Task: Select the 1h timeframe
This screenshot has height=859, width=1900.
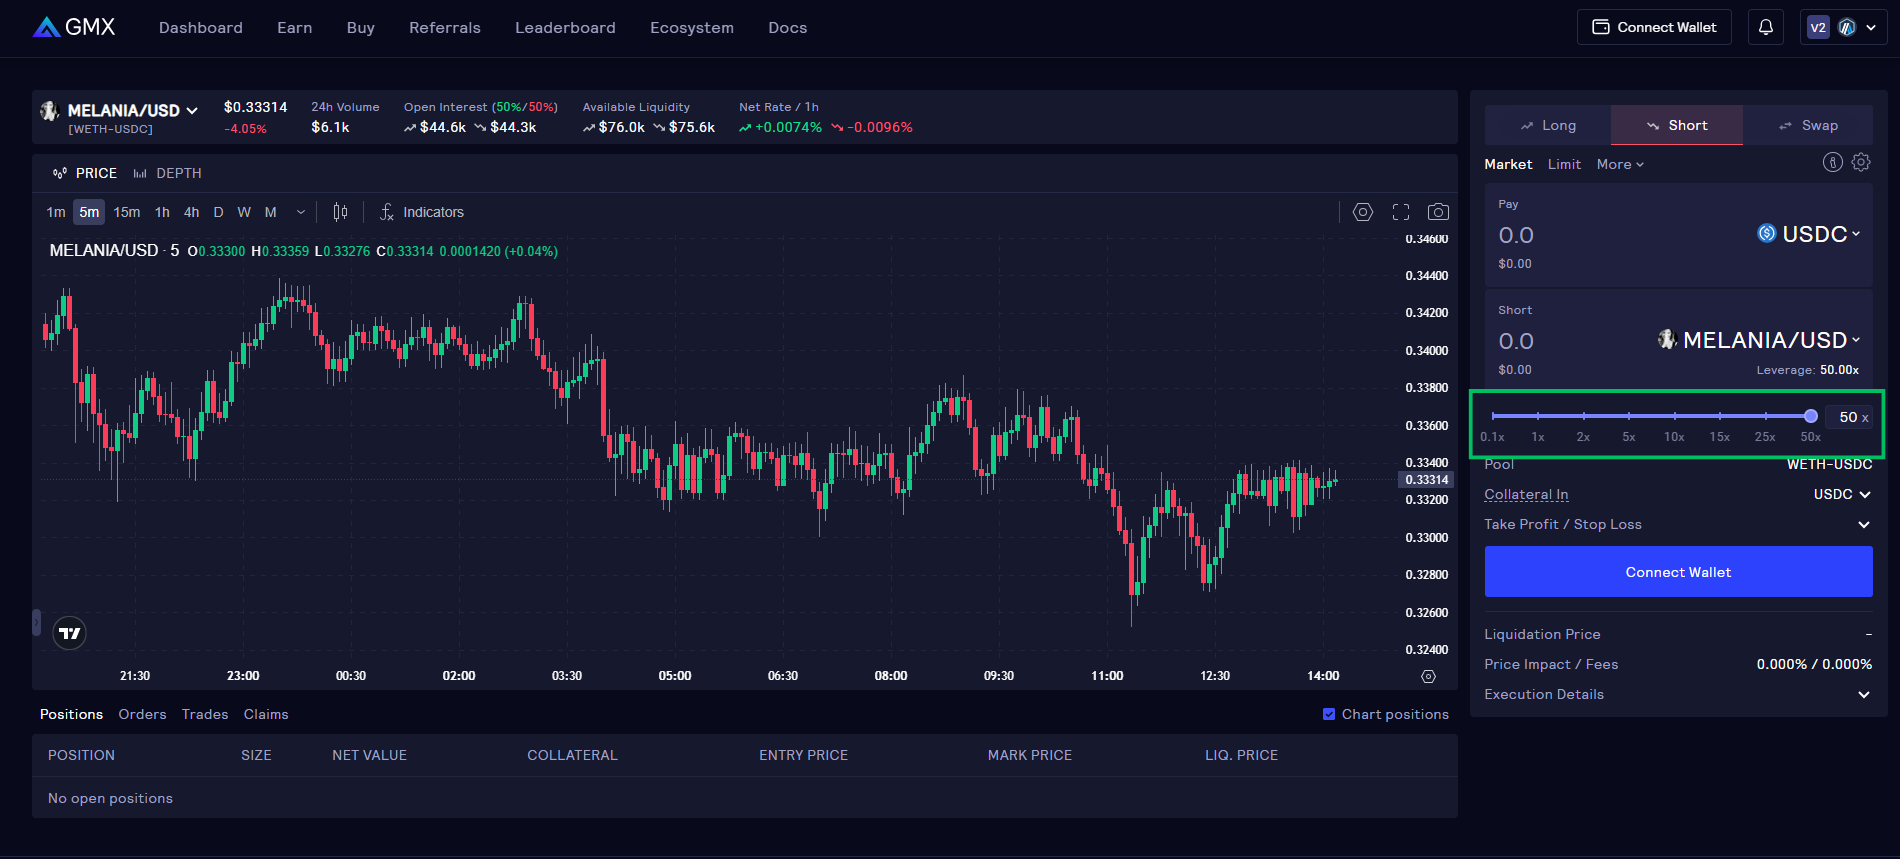Action: point(162,212)
